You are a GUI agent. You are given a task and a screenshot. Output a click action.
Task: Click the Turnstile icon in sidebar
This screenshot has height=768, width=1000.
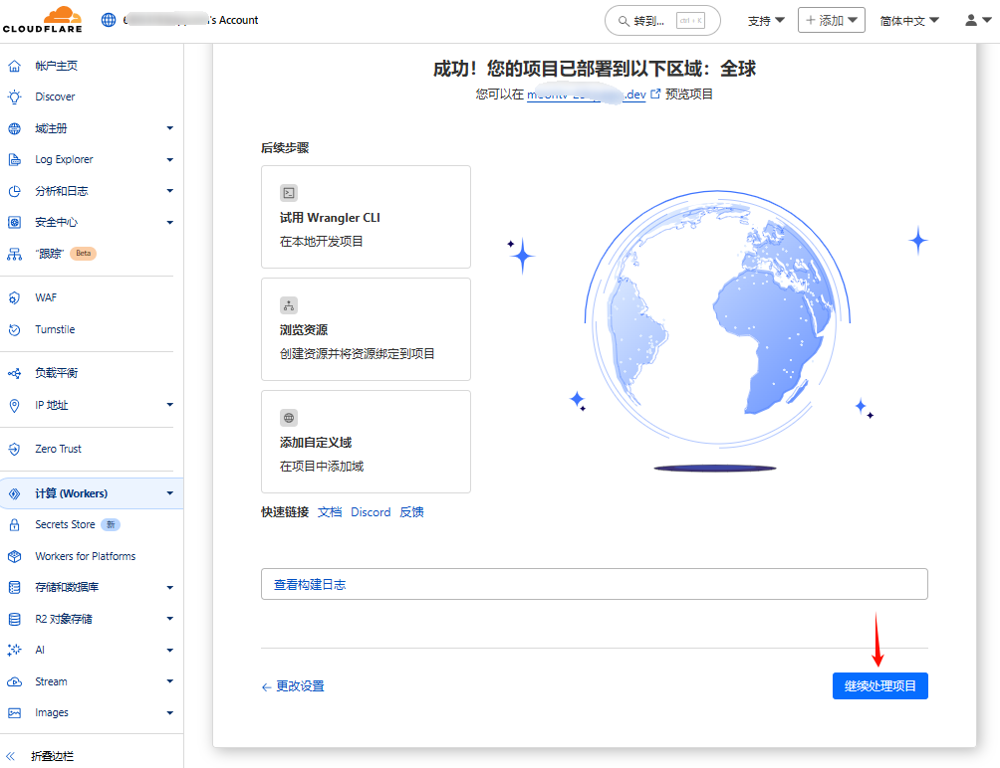click(14, 330)
